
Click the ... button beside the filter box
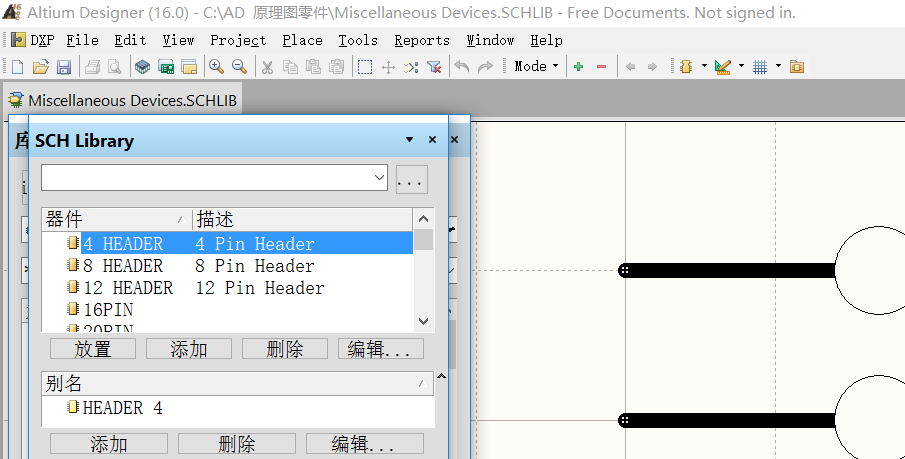412,179
